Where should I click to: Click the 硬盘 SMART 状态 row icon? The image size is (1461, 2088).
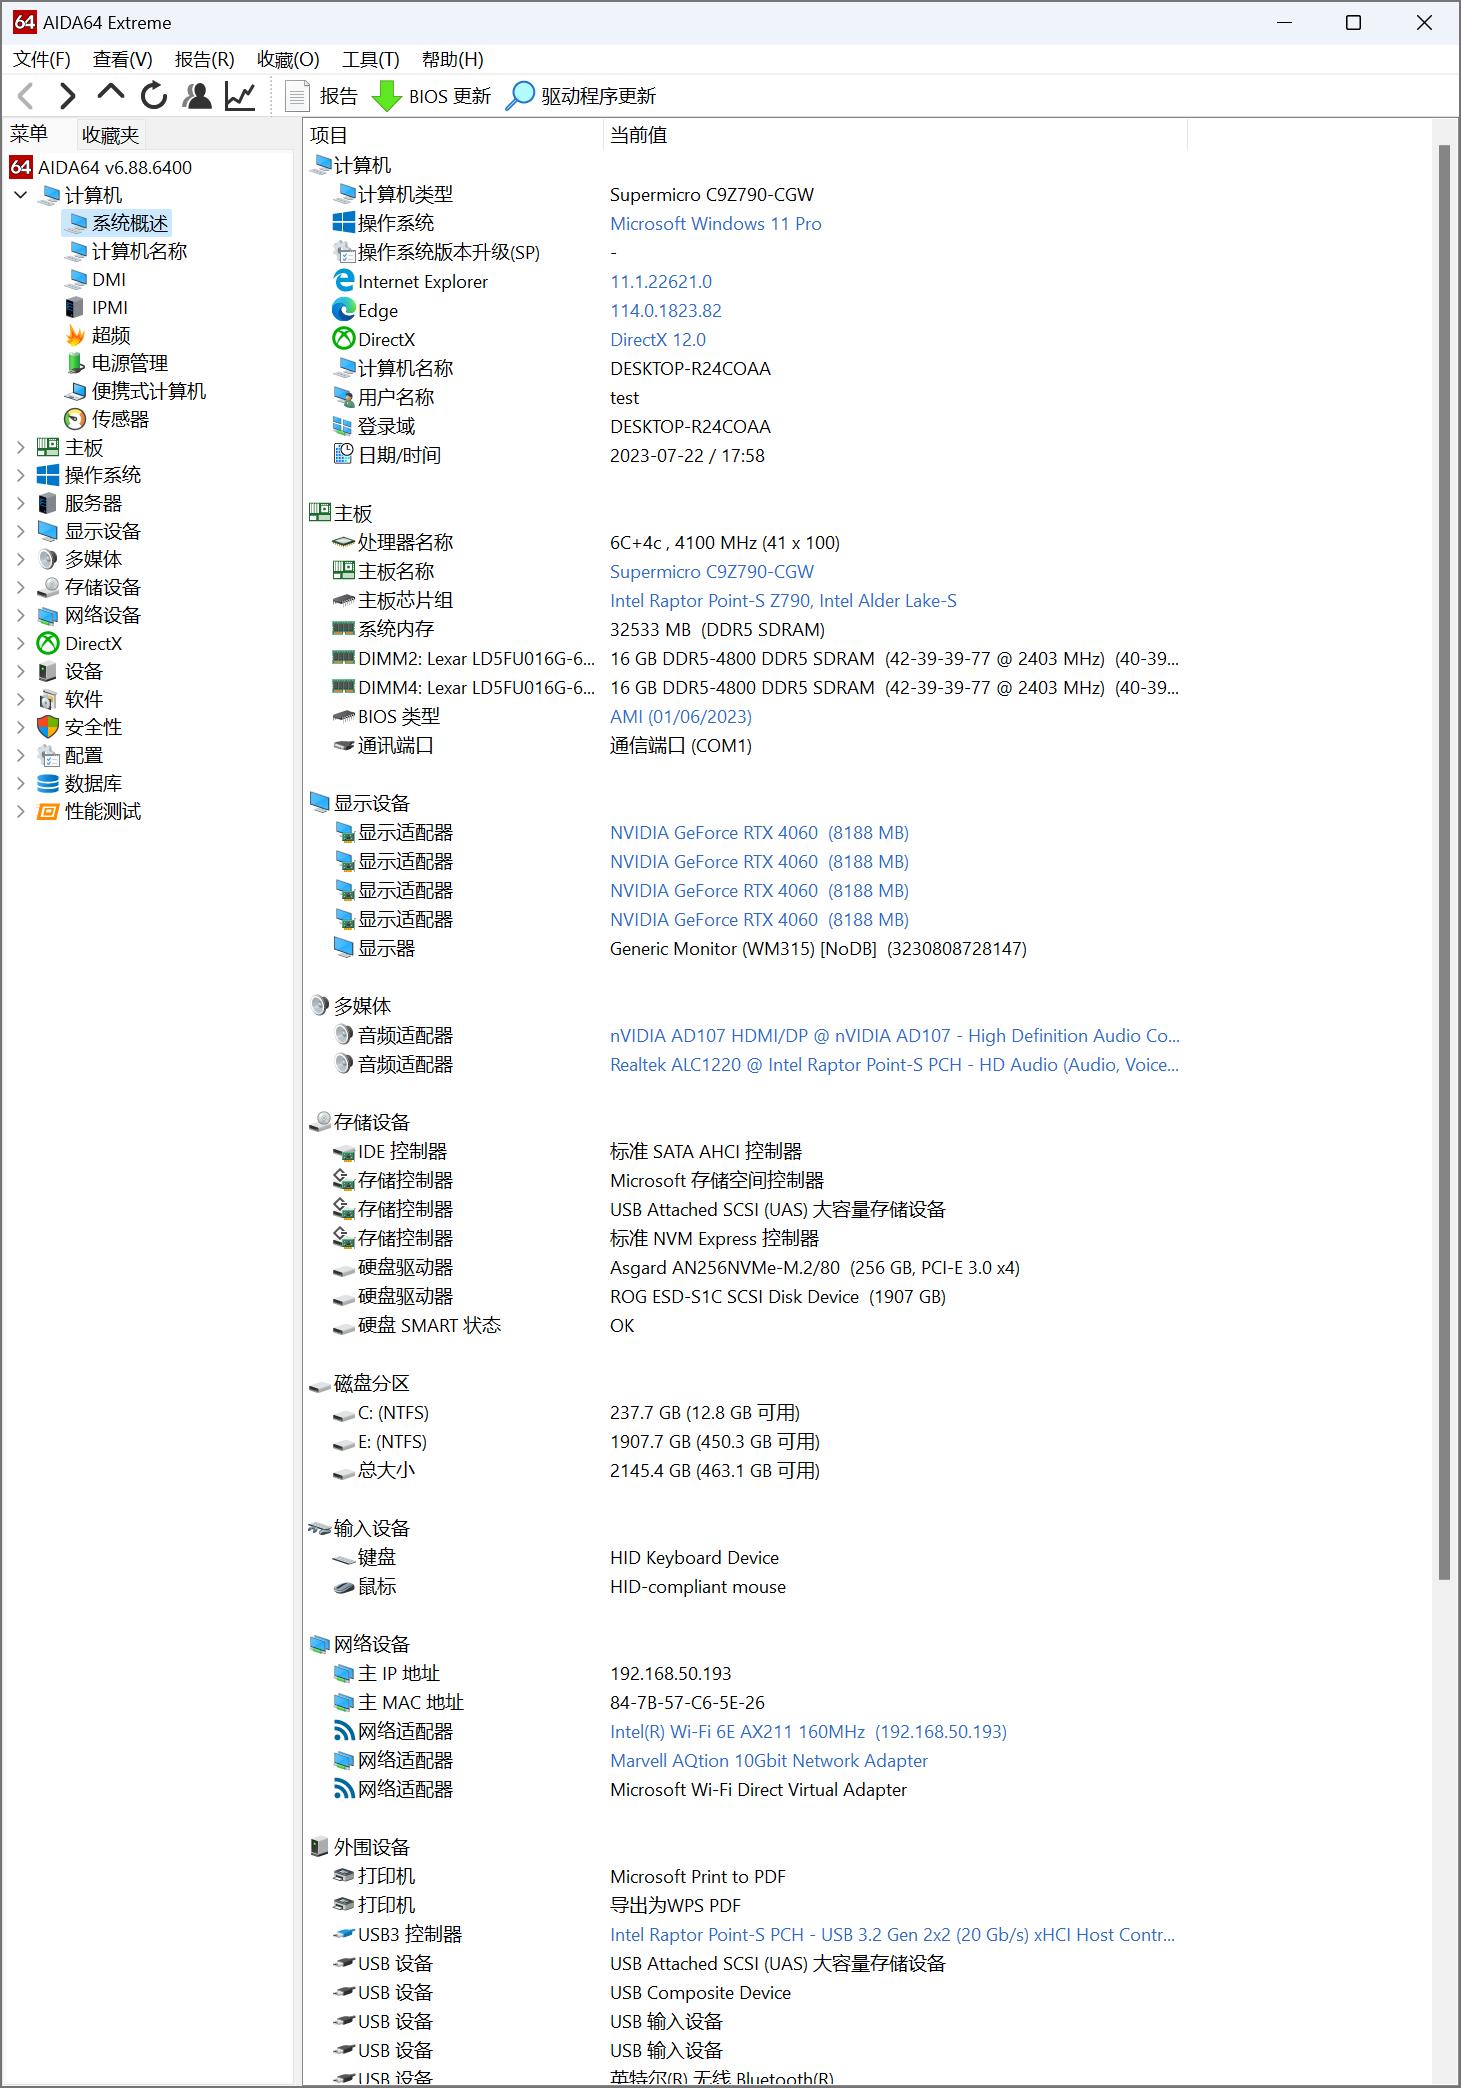point(343,1326)
